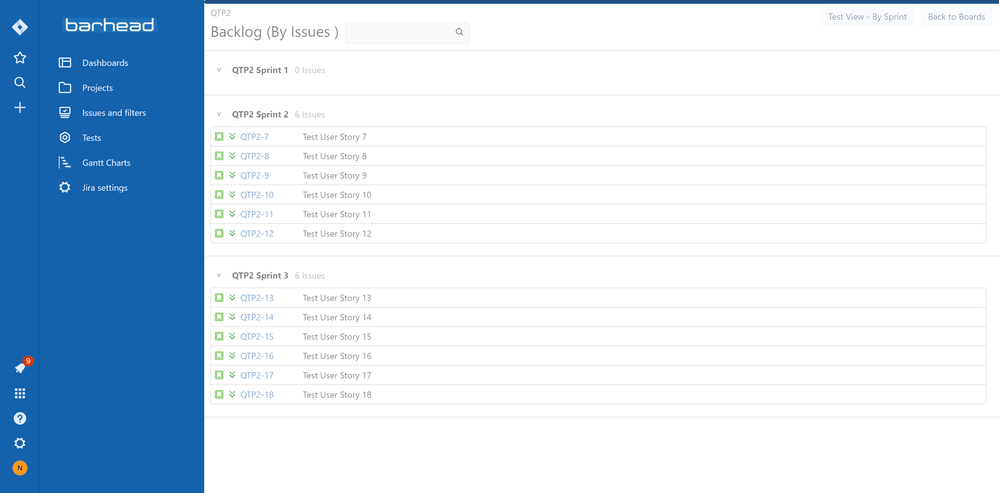Screen dimensions: 999x493
Task: Open issue link QTP2-11
Action: coord(257,214)
